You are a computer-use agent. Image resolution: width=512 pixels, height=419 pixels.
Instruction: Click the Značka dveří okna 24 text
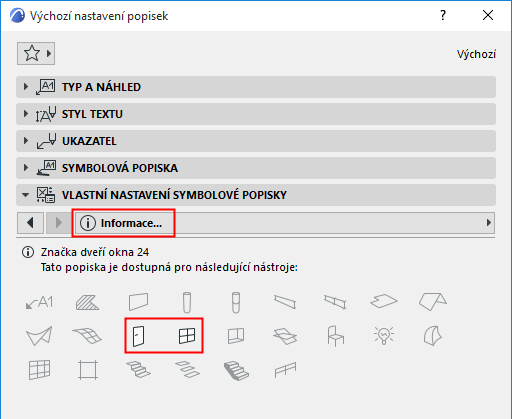point(95,252)
